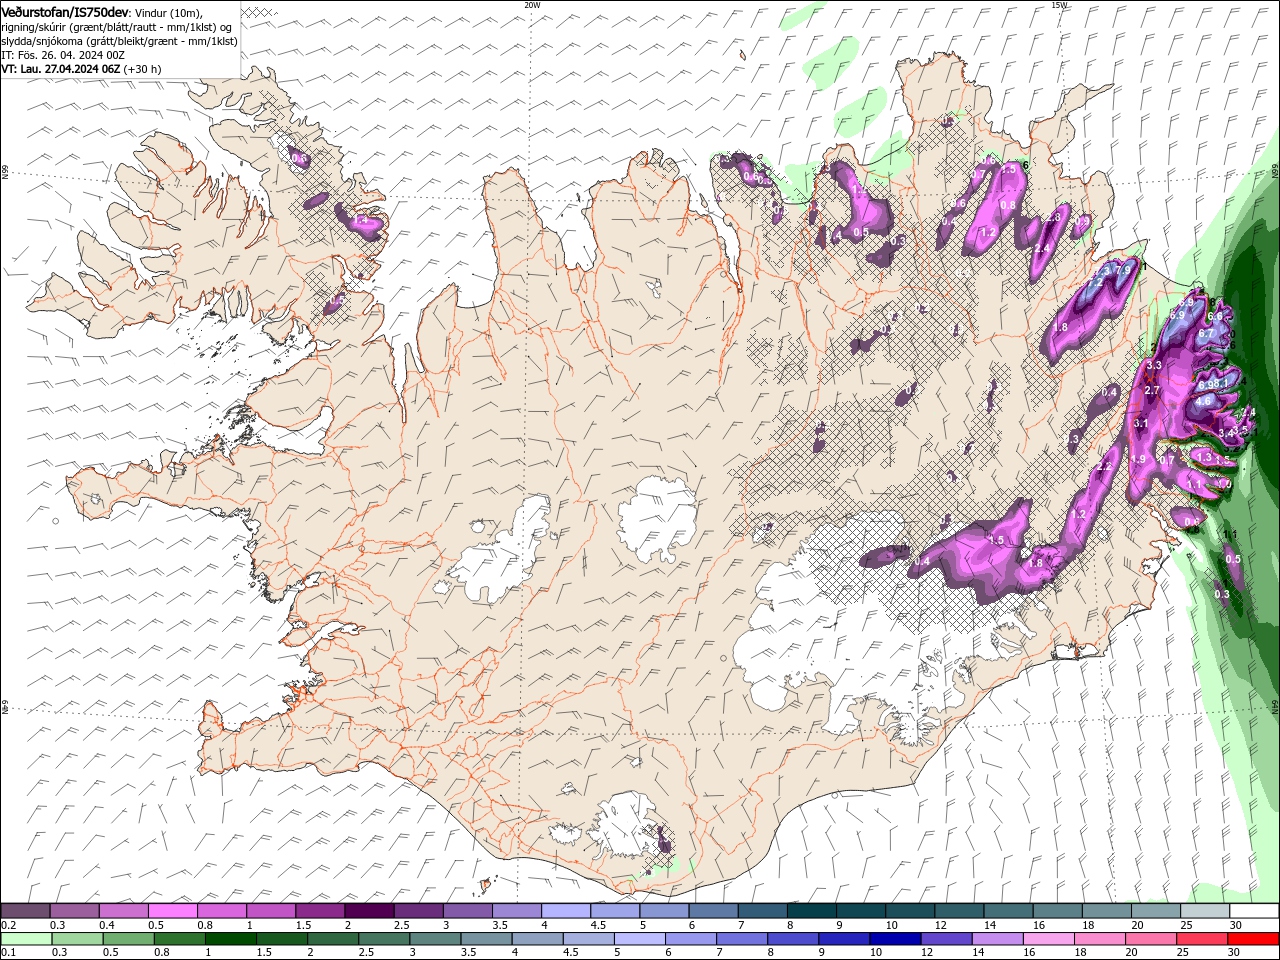This screenshot has height=960, width=1280.
Task: Click the slate blue 6–7 snow legend swatch
Action: point(712,911)
